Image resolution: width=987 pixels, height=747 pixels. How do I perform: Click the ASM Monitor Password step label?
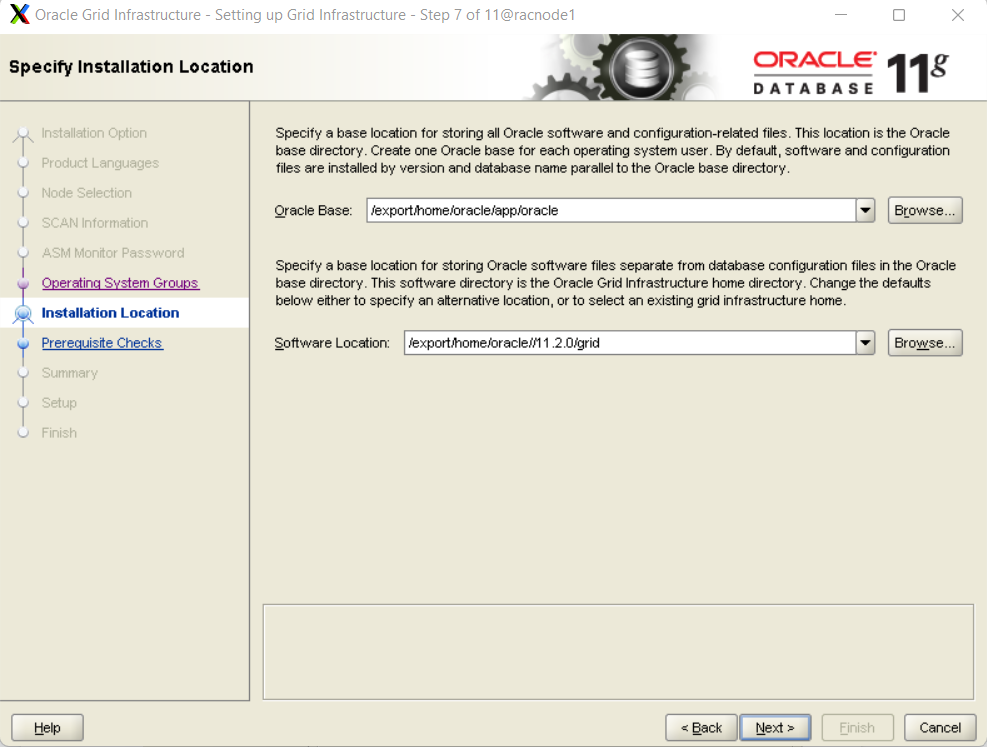113,253
